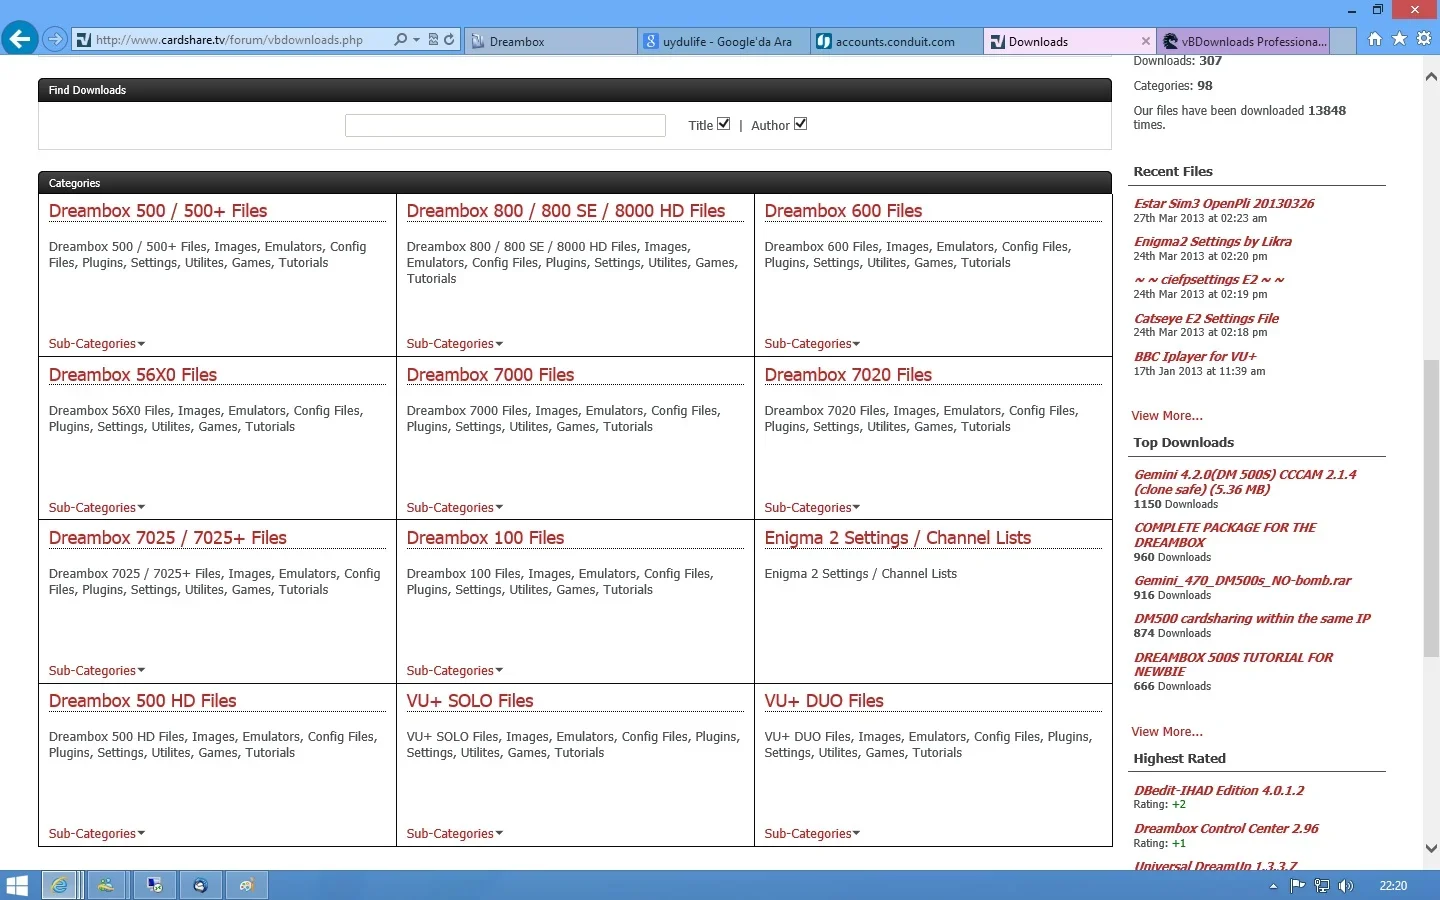Open the Dreambox 7020 Files category
Viewport: 1440px width, 900px height.
(848, 375)
